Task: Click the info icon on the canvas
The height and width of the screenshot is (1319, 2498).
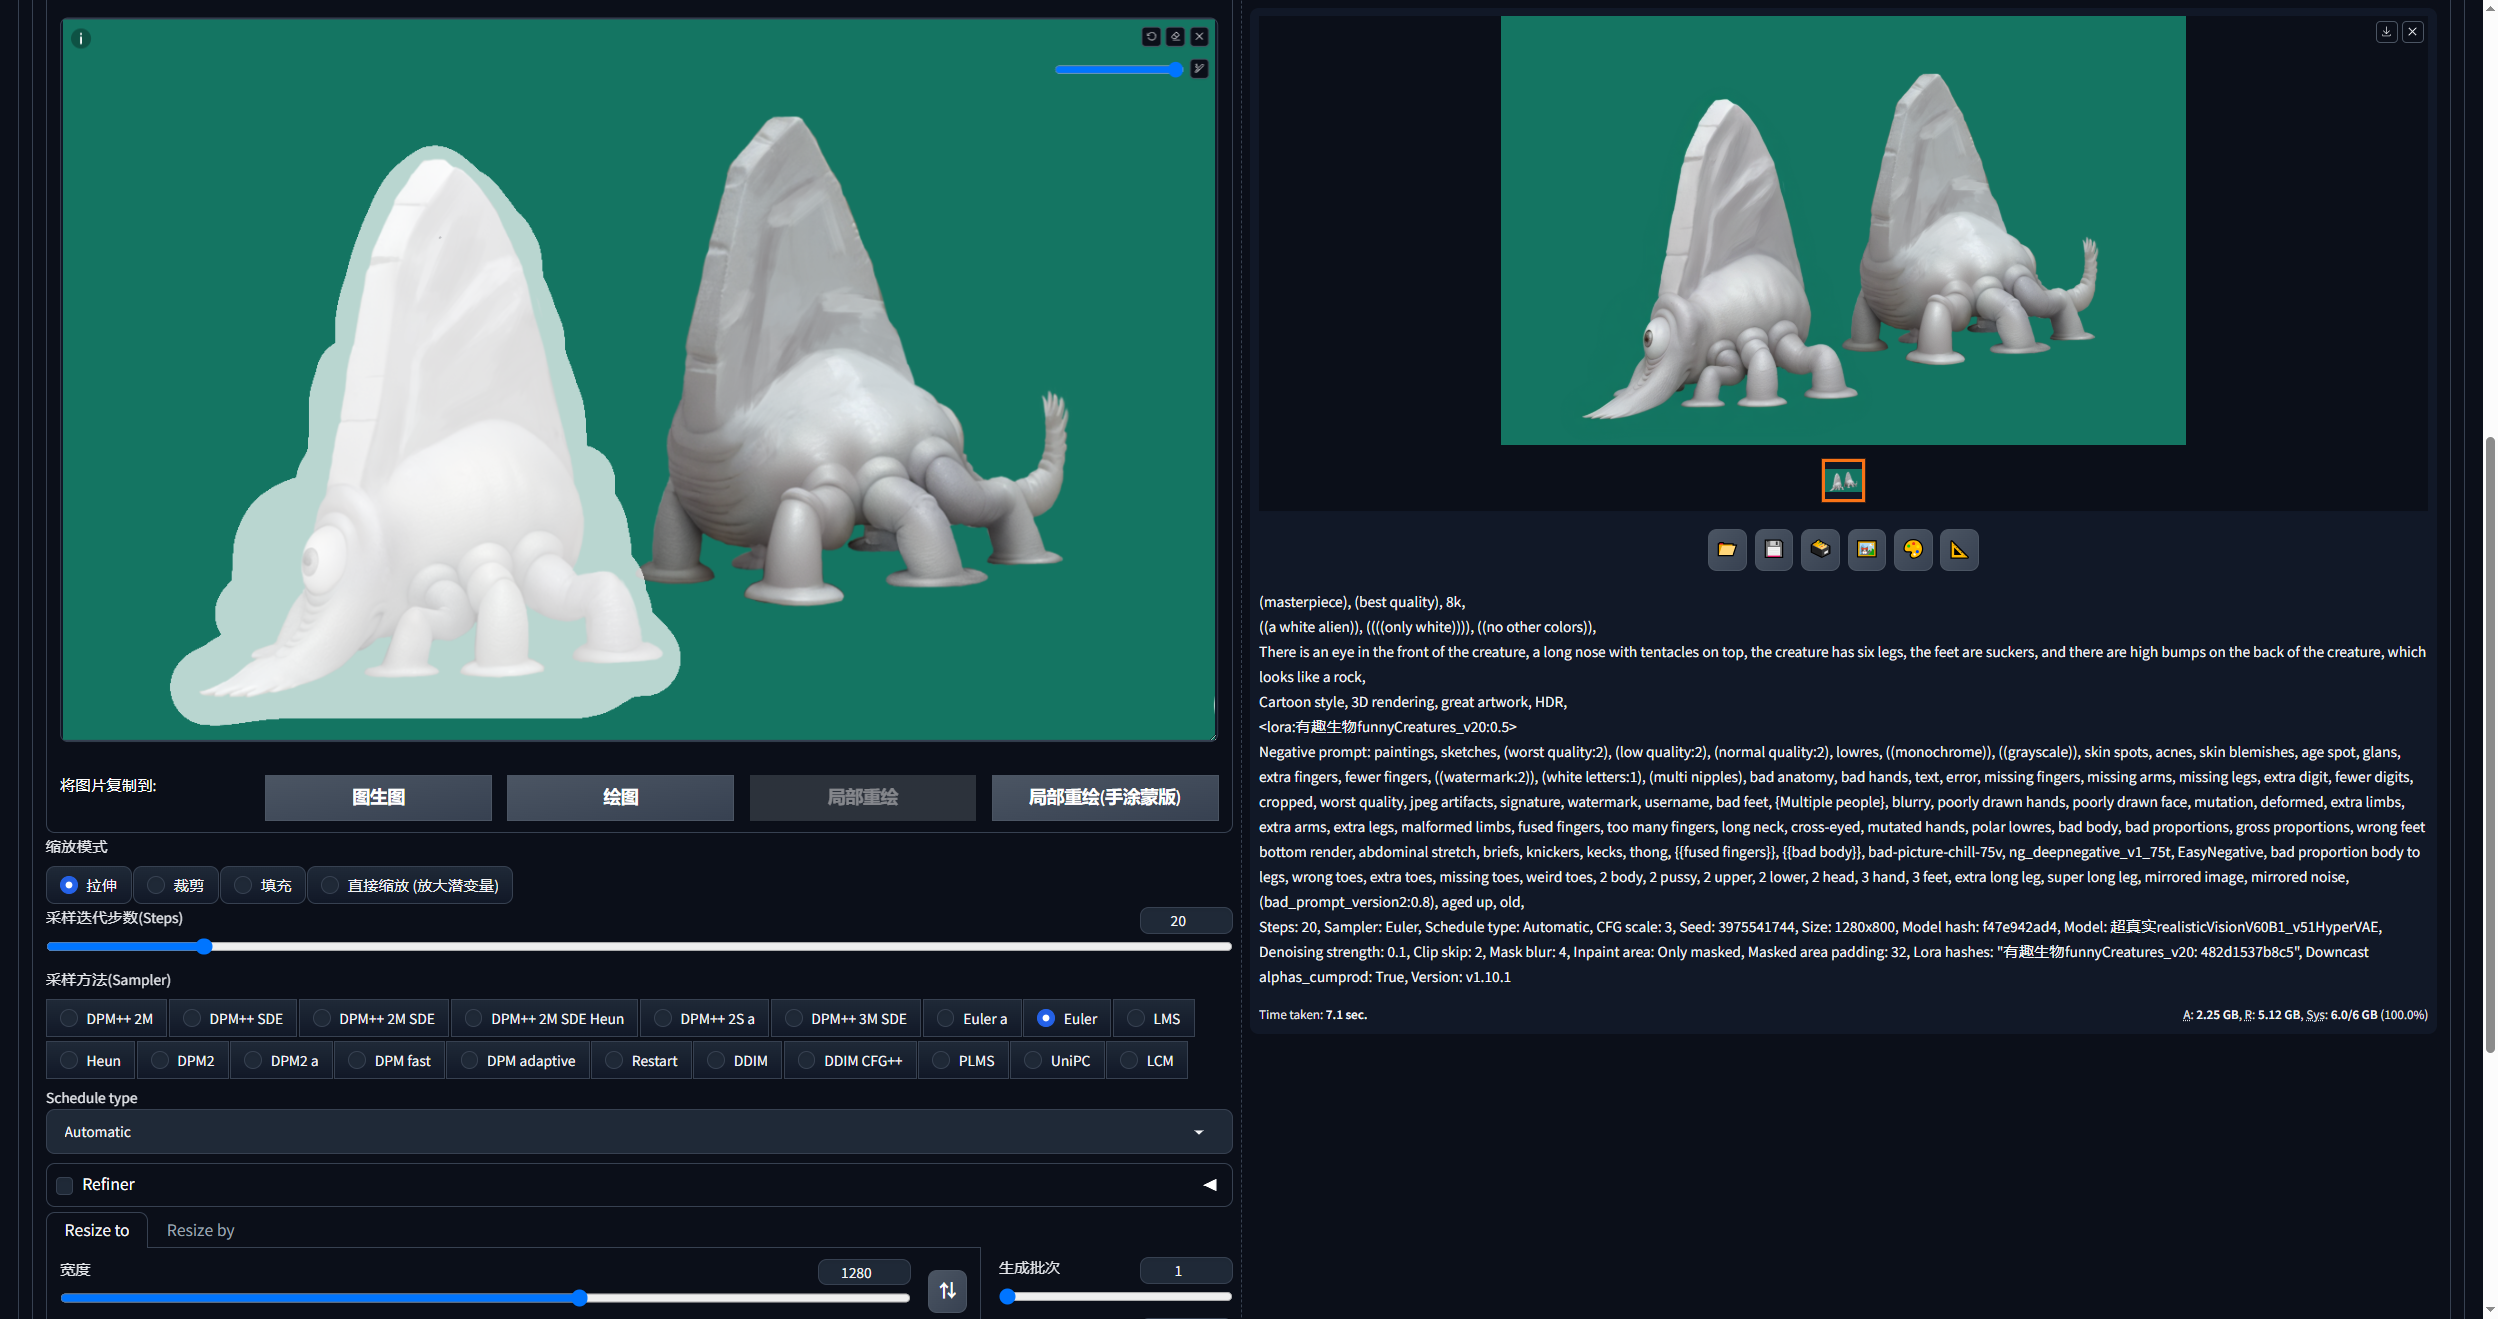Action: click(81, 39)
